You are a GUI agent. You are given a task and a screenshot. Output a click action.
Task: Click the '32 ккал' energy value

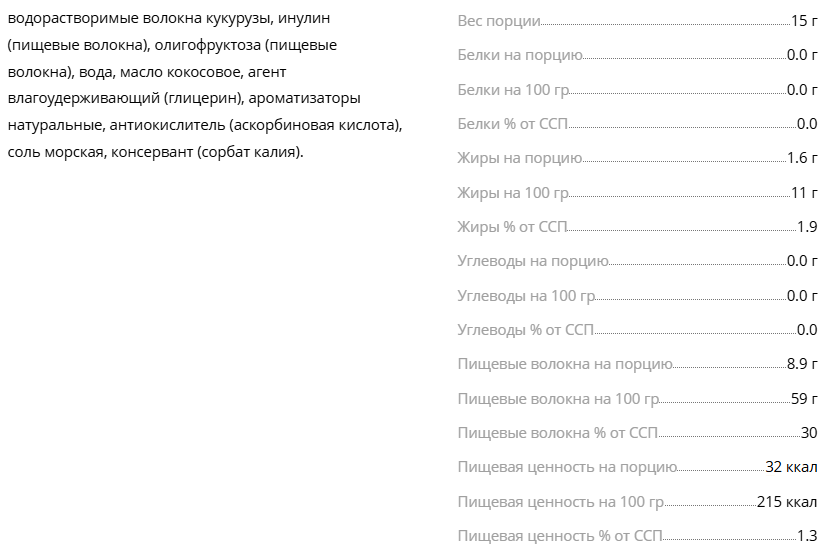click(x=791, y=467)
